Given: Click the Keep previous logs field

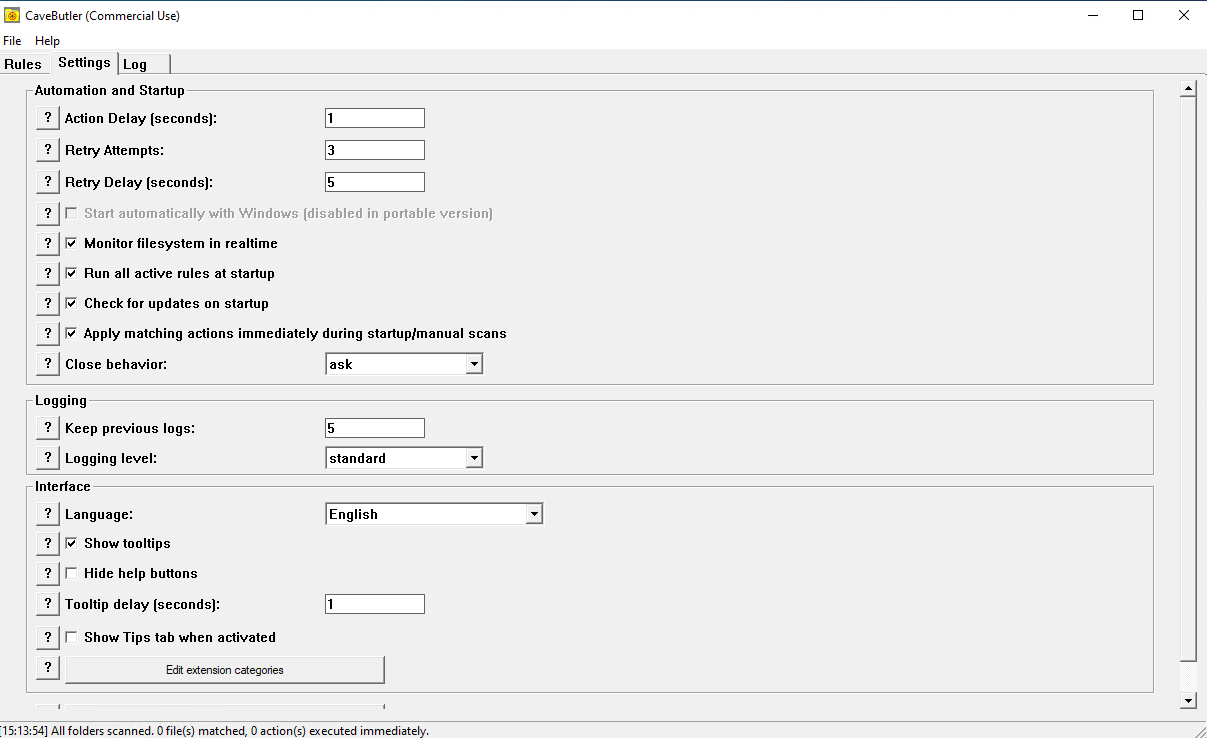Looking at the screenshot, I should click(375, 428).
